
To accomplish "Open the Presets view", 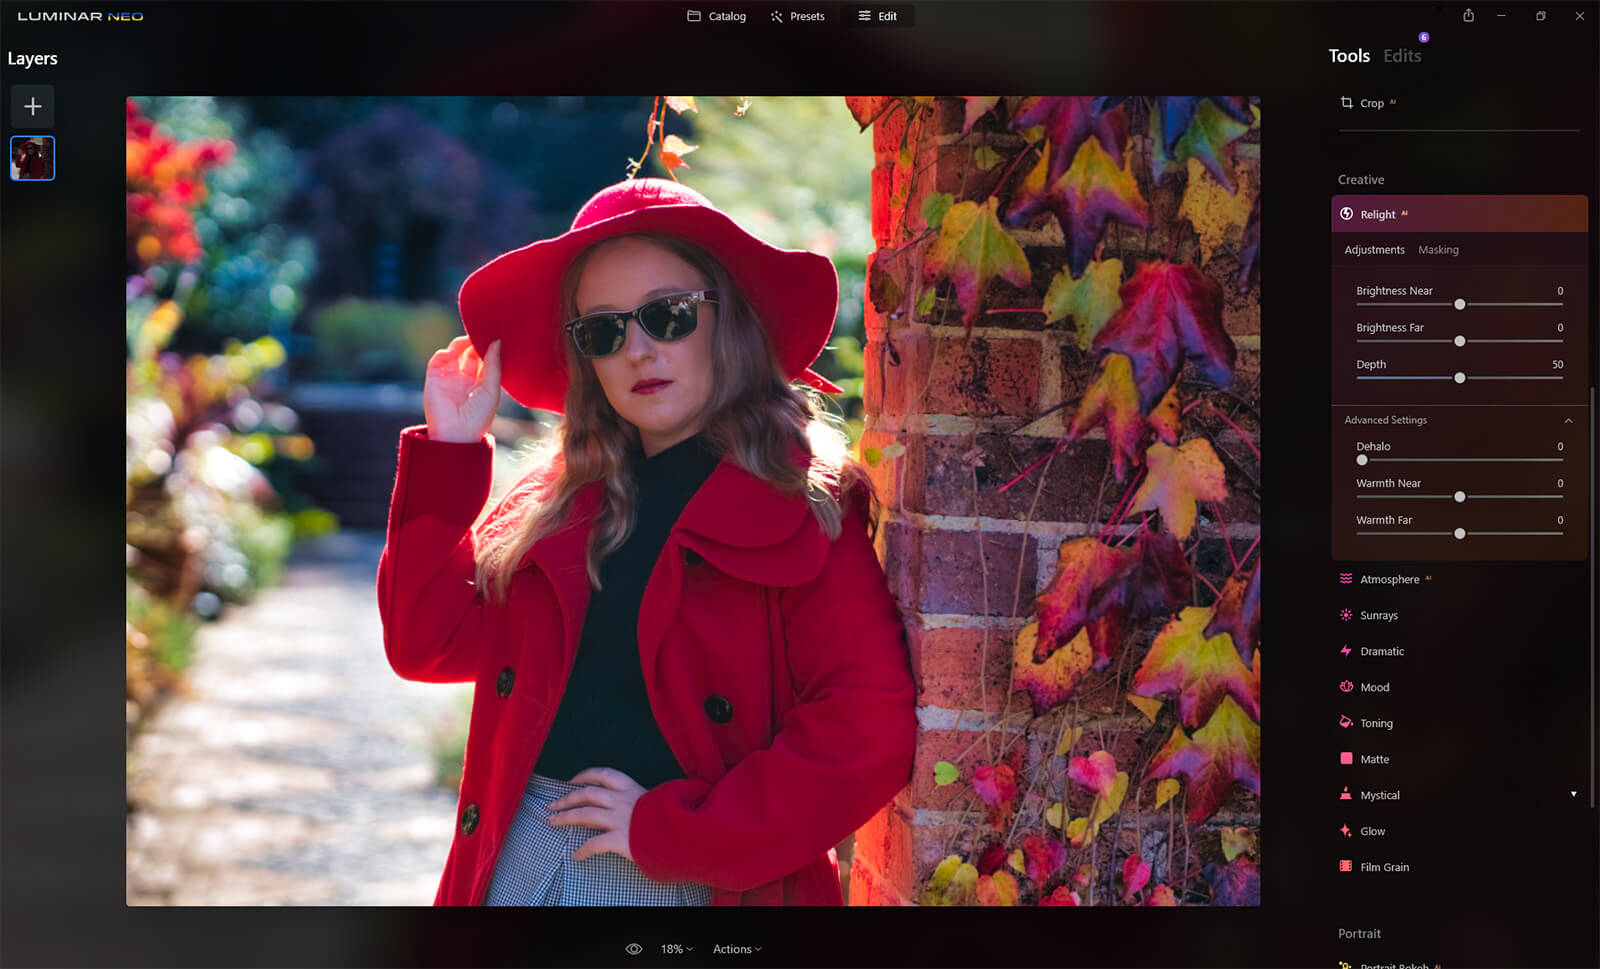I will click(798, 16).
